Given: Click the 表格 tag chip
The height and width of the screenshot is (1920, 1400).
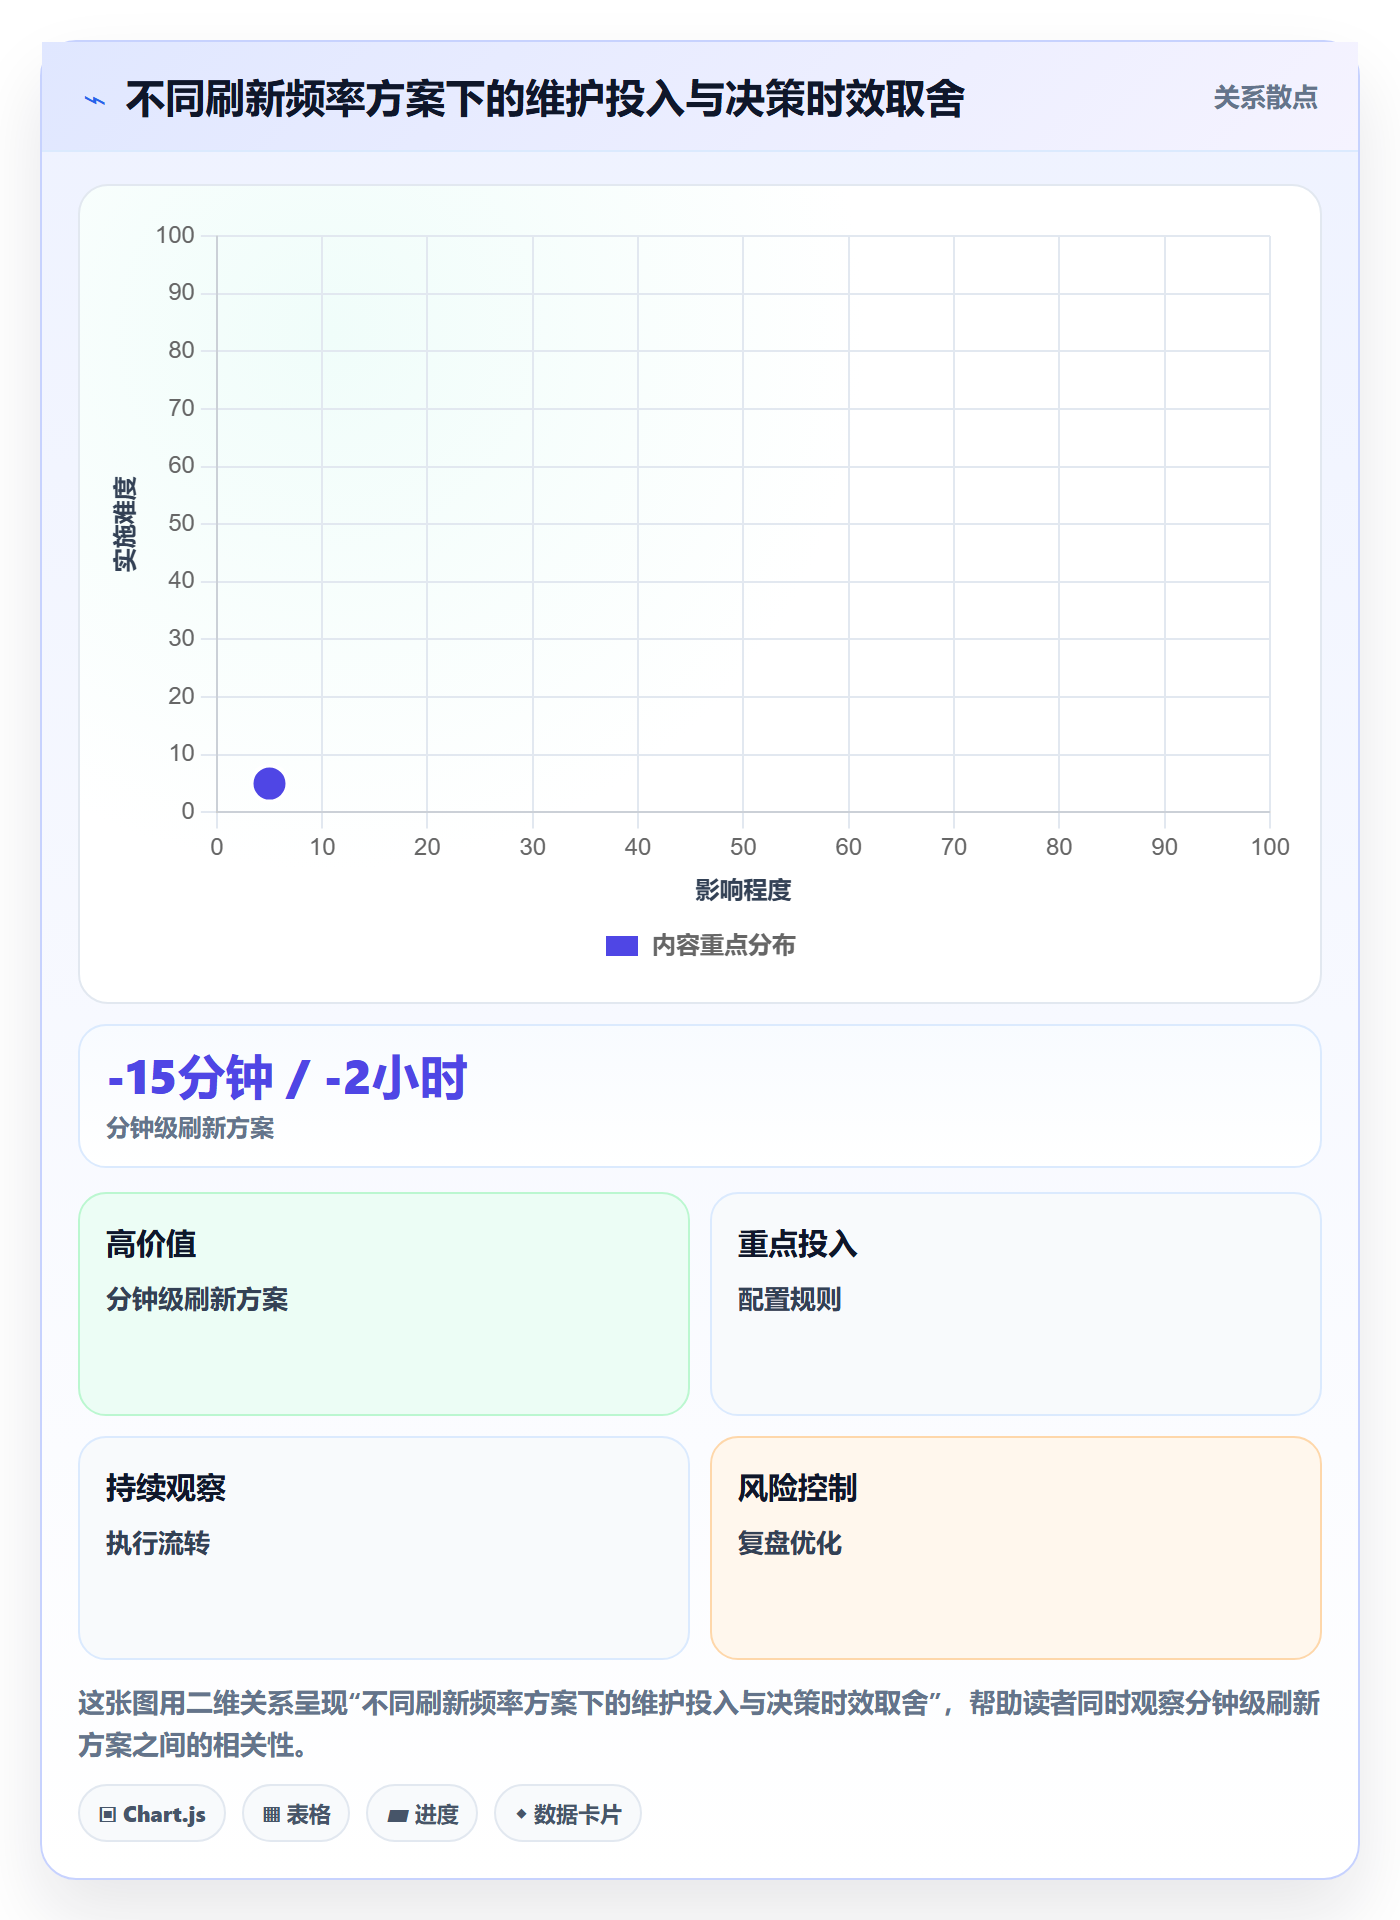Looking at the screenshot, I should coord(296,1814).
